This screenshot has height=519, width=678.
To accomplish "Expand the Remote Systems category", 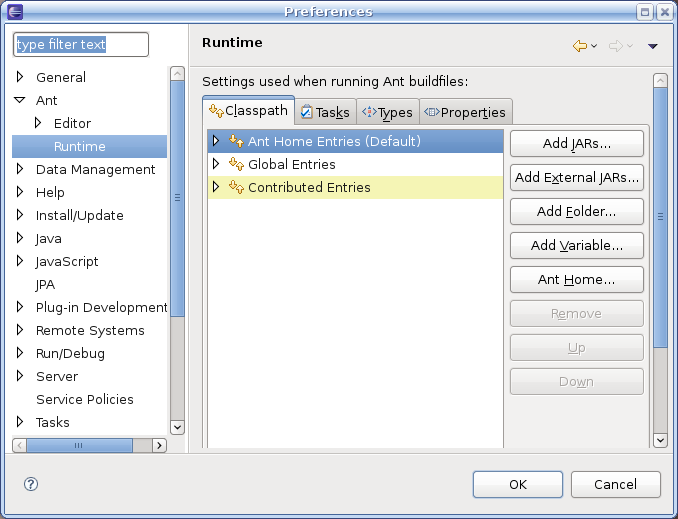I will (19, 330).
